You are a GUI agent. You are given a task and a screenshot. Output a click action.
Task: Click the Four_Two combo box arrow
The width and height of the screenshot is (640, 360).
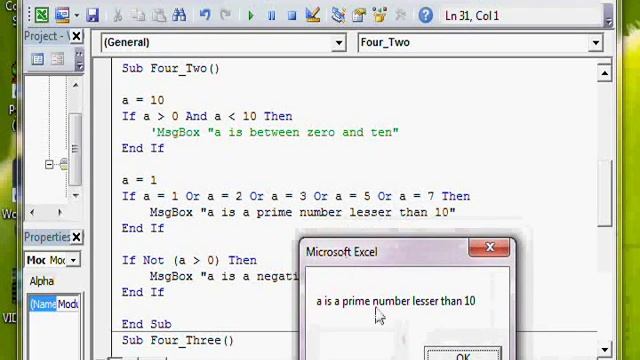point(596,43)
